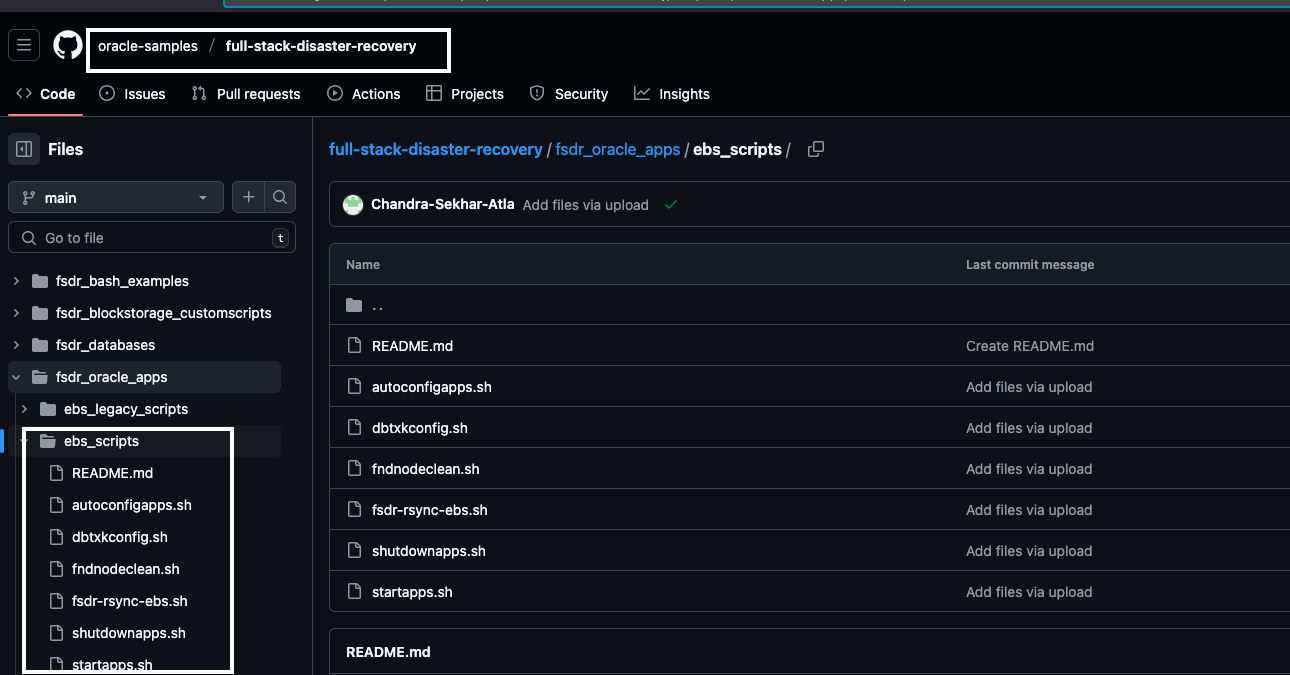Click the Last commit message column header
The height and width of the screenshot is (675, 1290).
tap(1030, 265)
